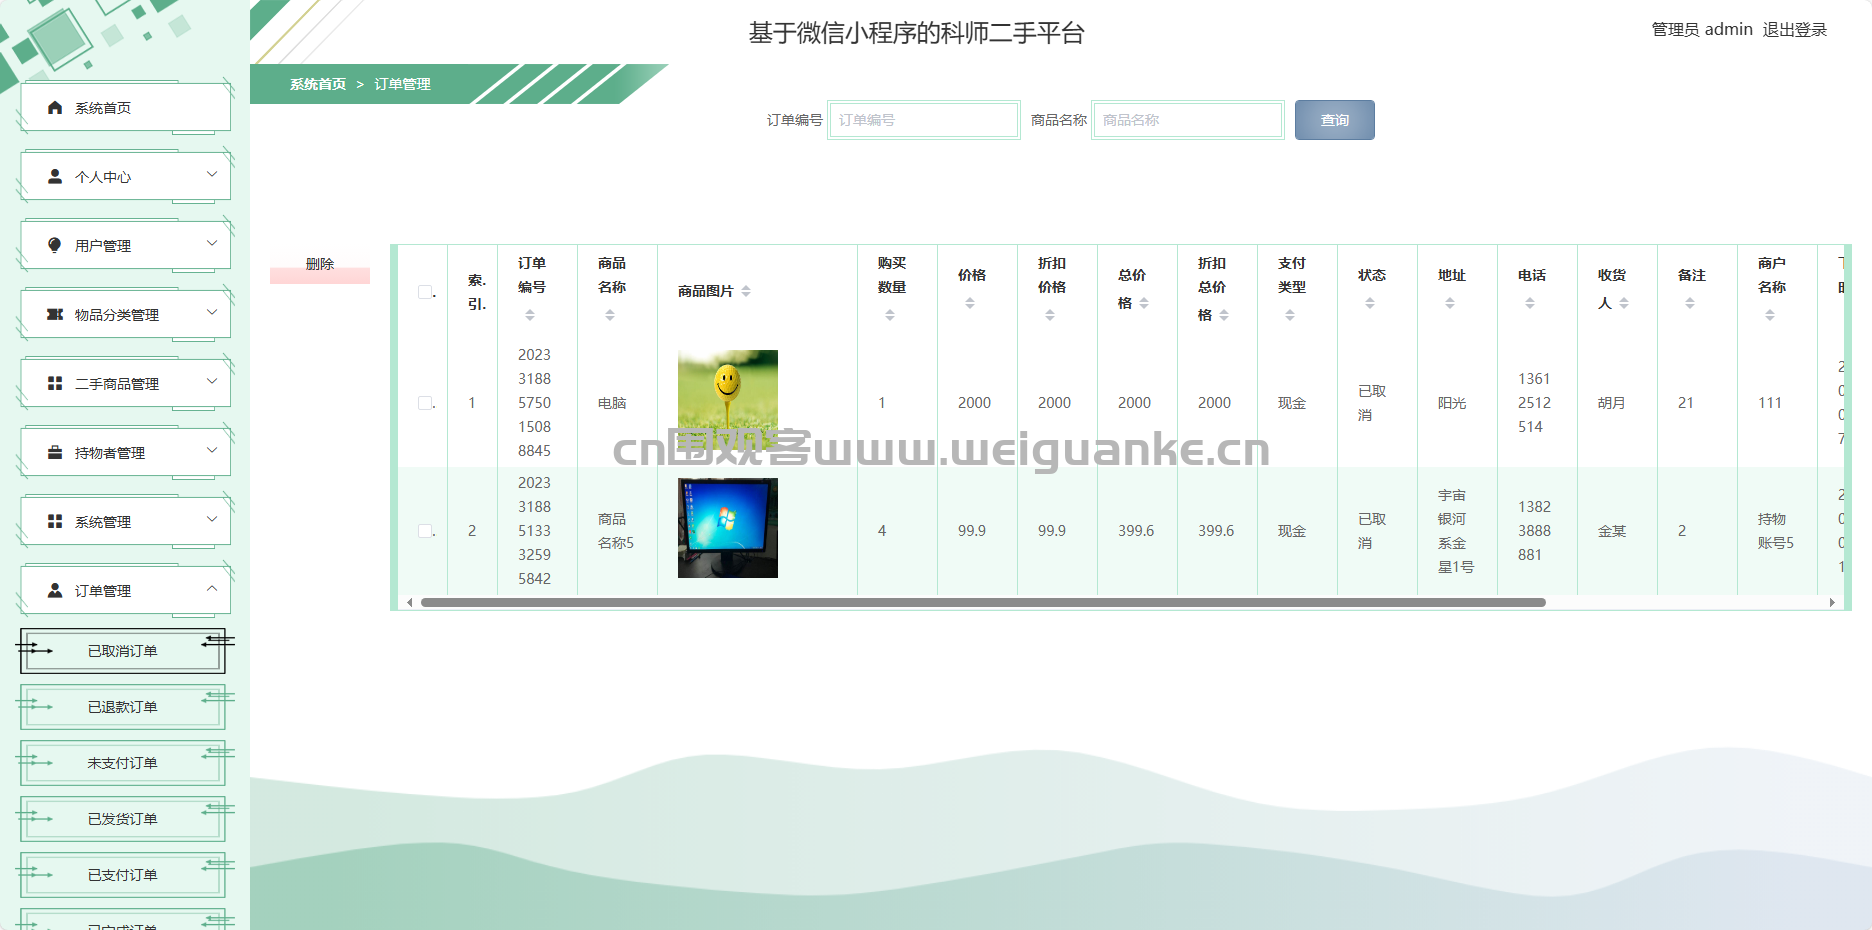Viewport: 1872px width, 930px height.
Task: Check the checkbox for order row 1
Action: point(425,403)
